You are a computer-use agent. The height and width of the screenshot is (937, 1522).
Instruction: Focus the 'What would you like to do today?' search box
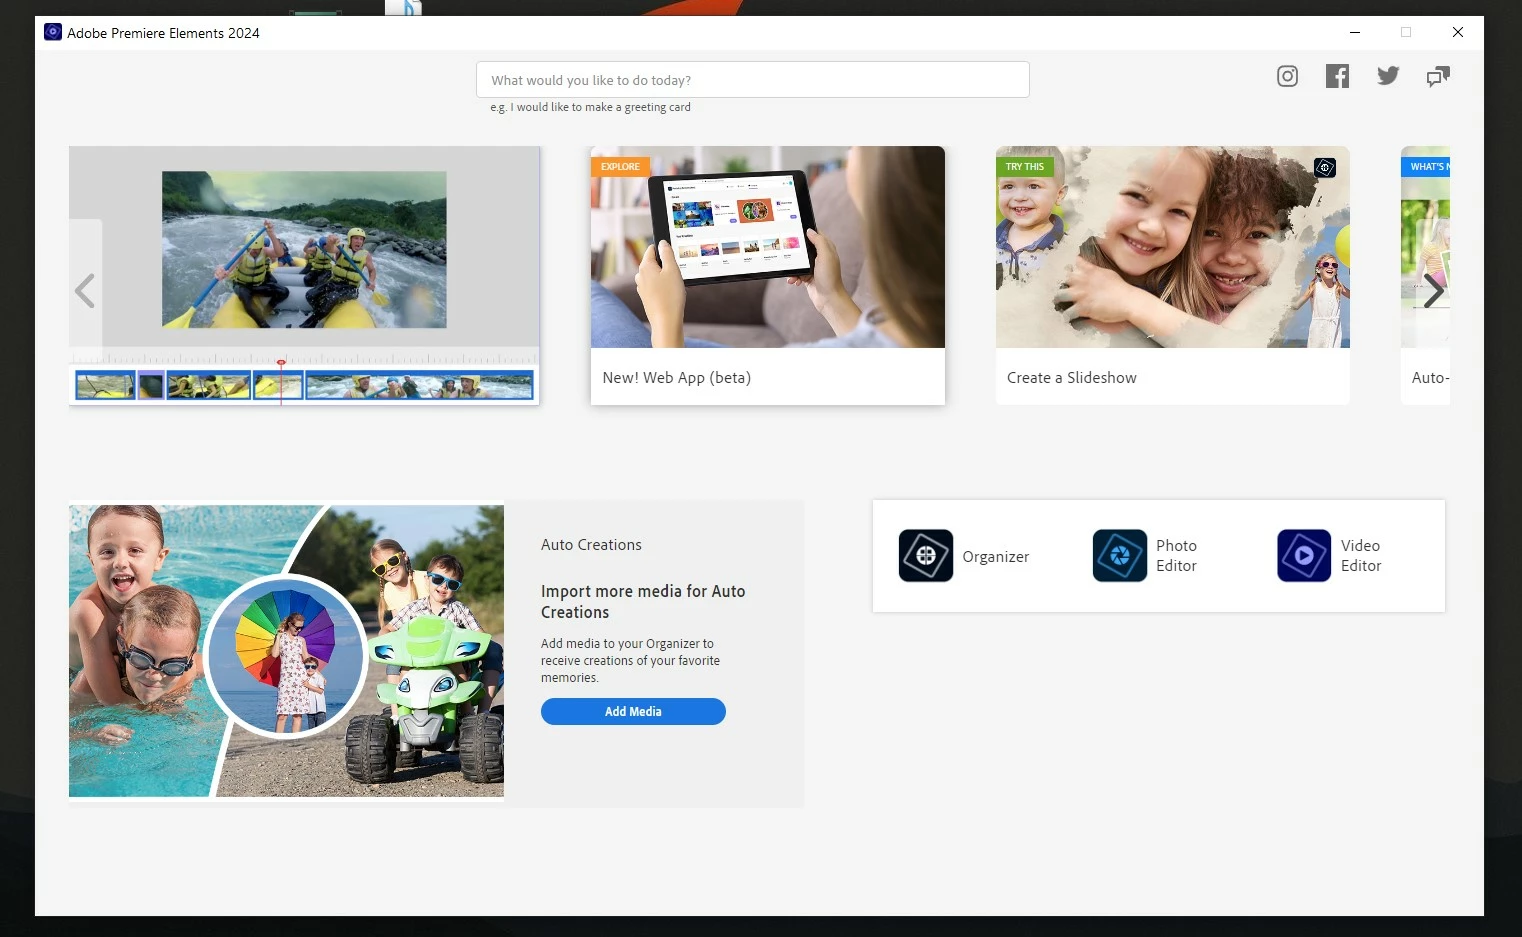click(x=753, y=80)
